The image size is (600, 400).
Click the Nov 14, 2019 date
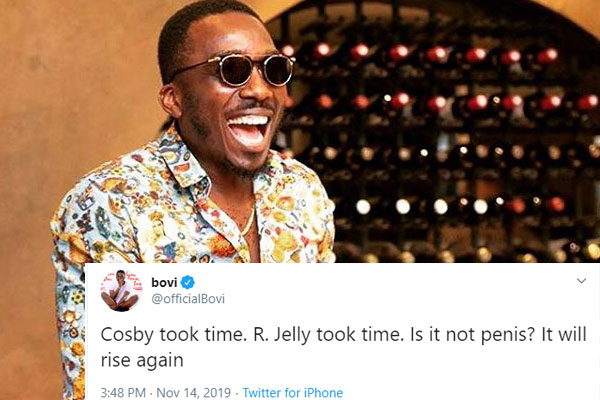point(194,393)
